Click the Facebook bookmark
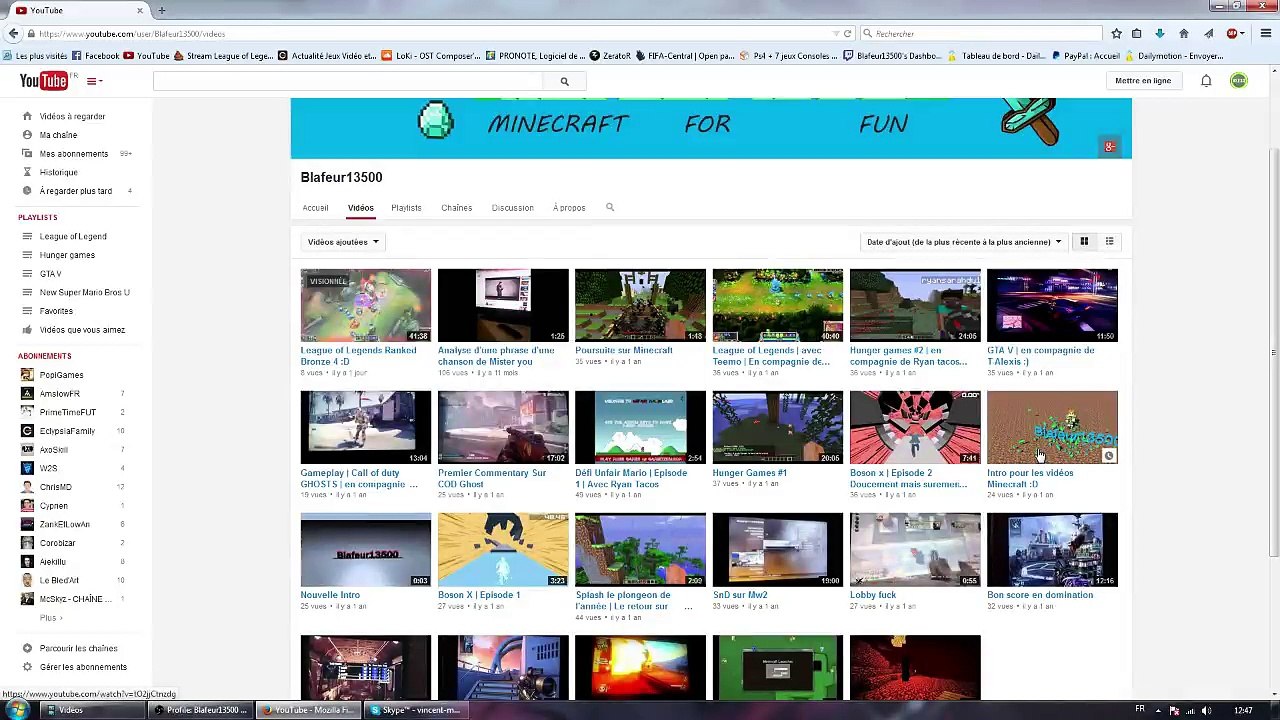1280x720 pixels. [95, 56]
